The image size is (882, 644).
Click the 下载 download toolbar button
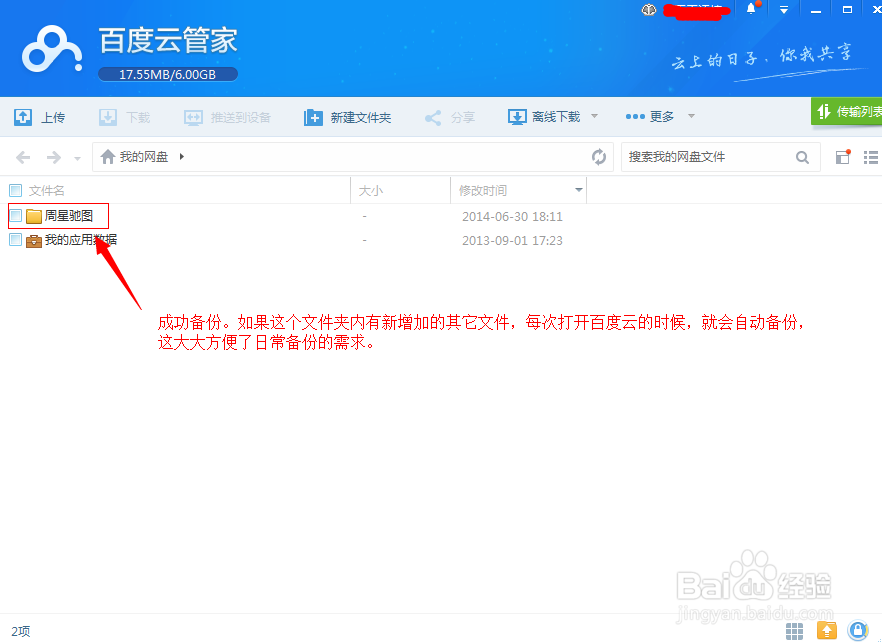124,117
